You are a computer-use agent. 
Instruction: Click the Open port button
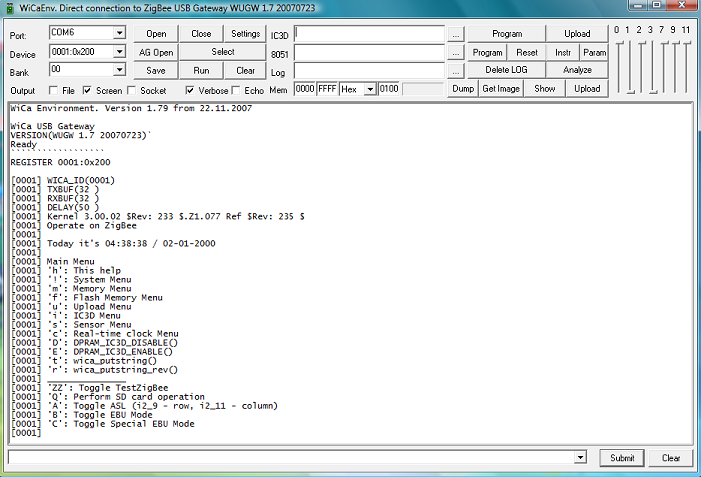[x=156, y=34]
